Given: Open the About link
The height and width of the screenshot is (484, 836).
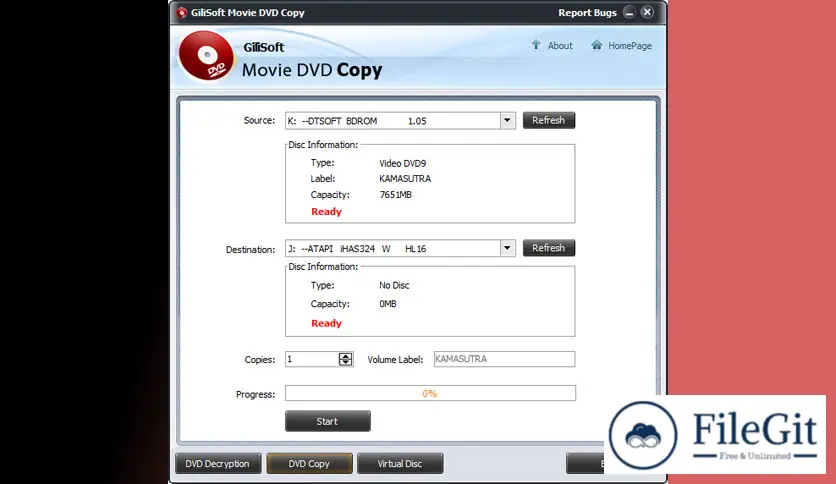Looking at the screenshot, I should [560, 46].
